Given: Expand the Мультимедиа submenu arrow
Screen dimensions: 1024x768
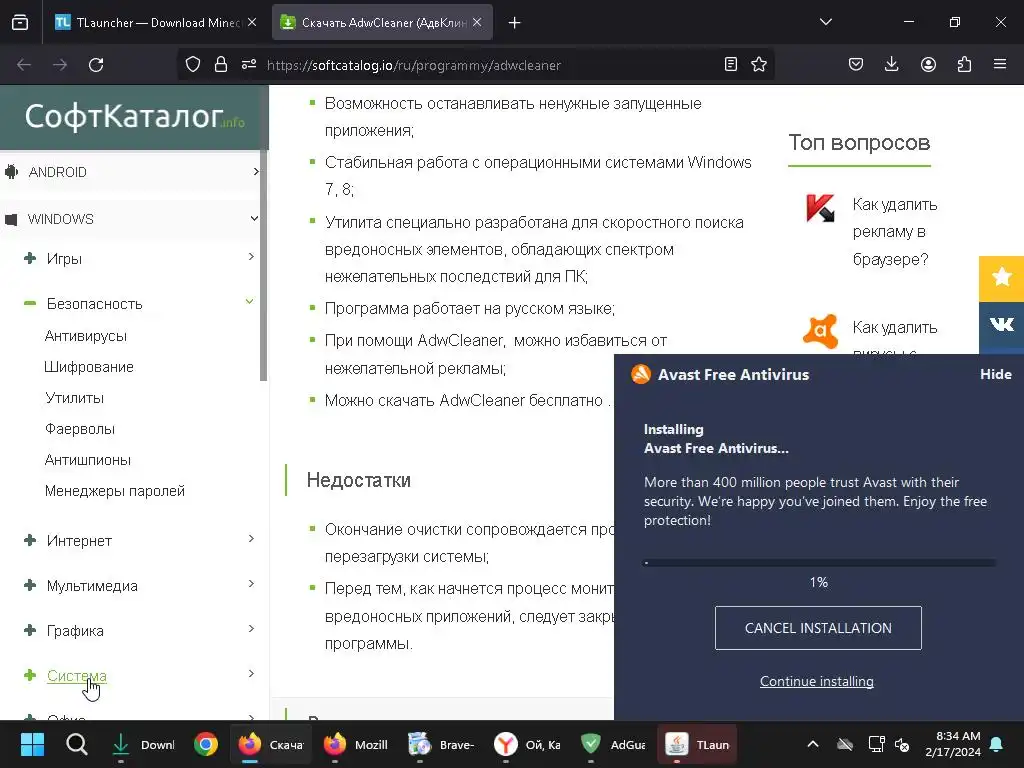Looking at the screenshot, I should coord(251,584).
